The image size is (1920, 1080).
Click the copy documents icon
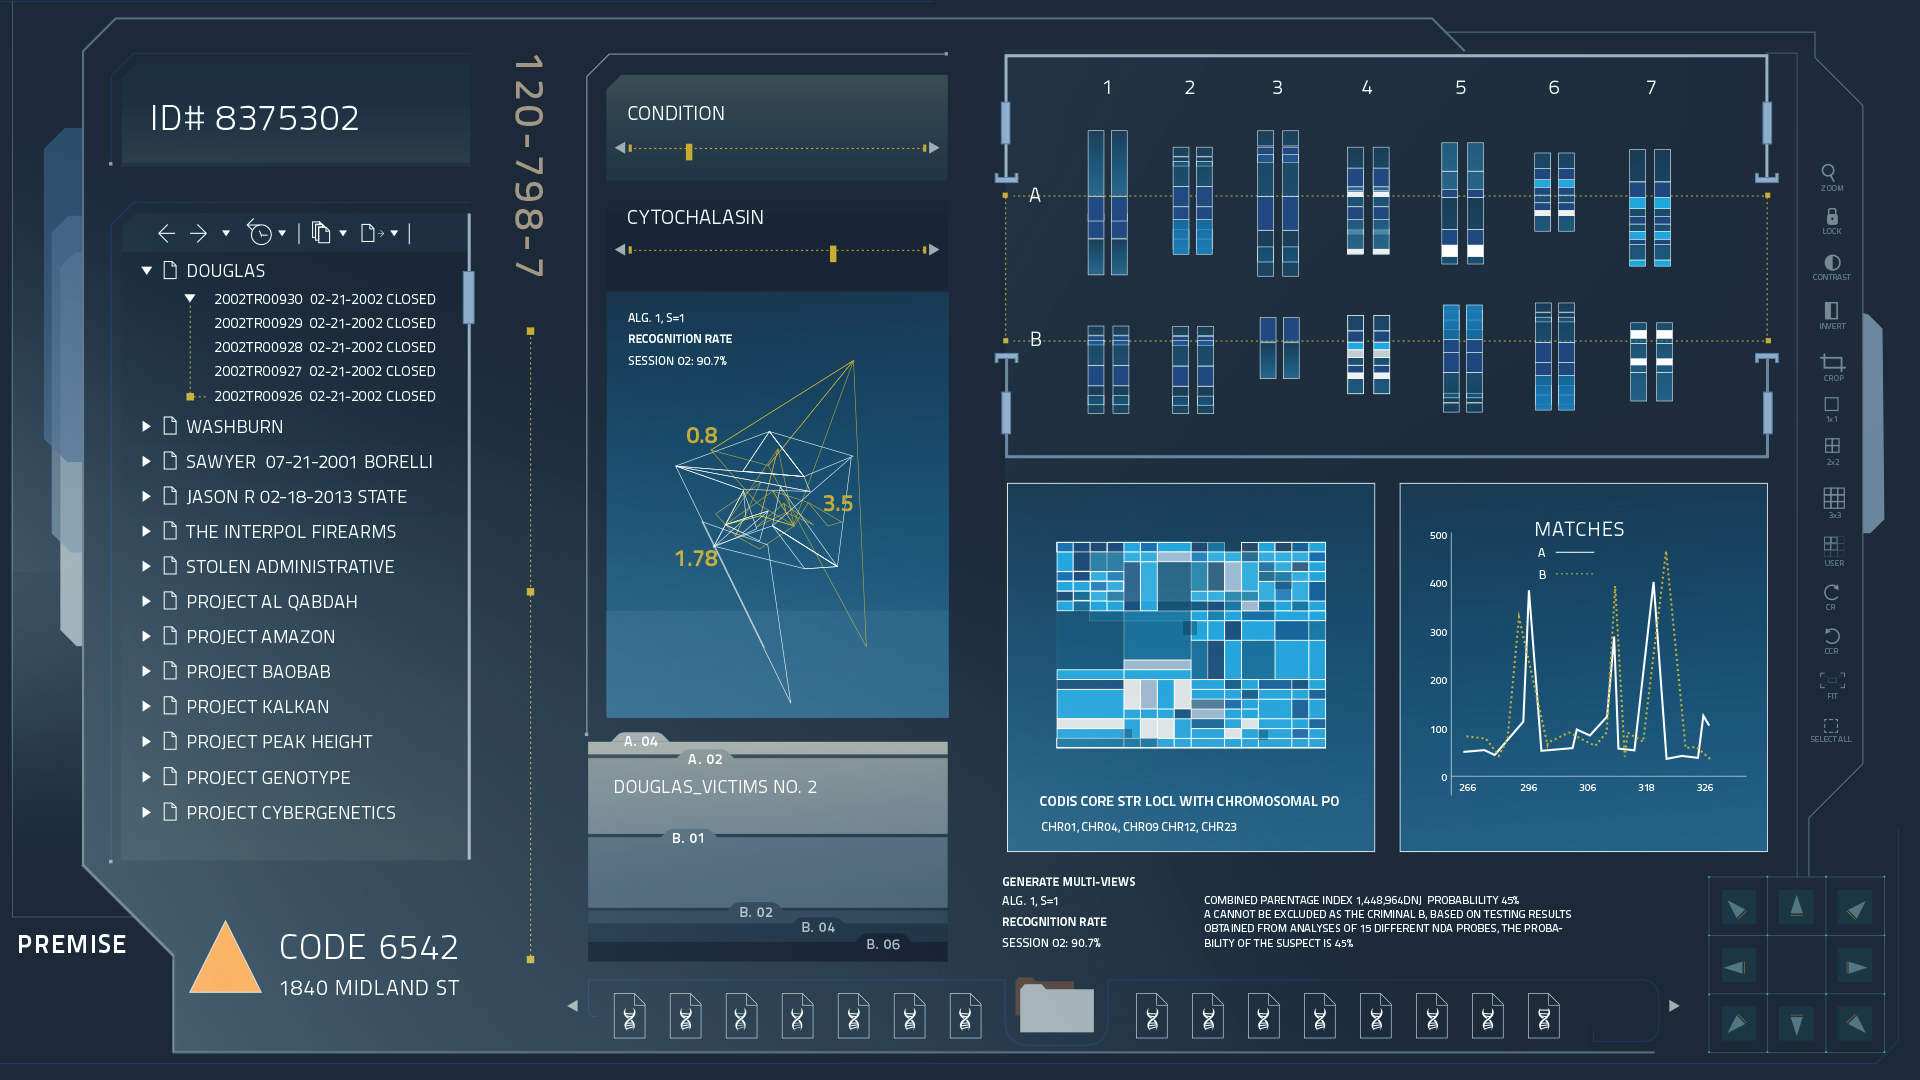[x=321, y=233]
